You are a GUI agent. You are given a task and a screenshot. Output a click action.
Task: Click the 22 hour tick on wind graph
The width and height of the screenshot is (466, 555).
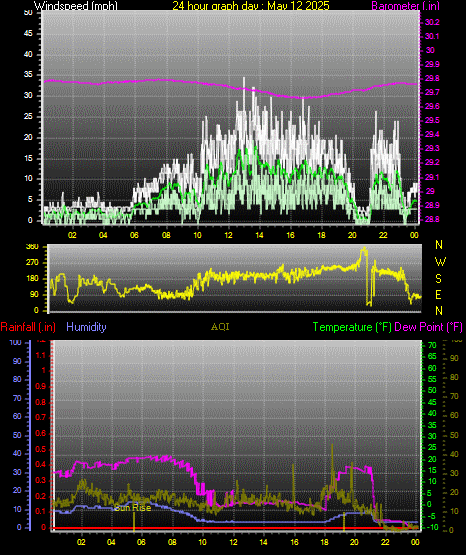pos(383,235)
